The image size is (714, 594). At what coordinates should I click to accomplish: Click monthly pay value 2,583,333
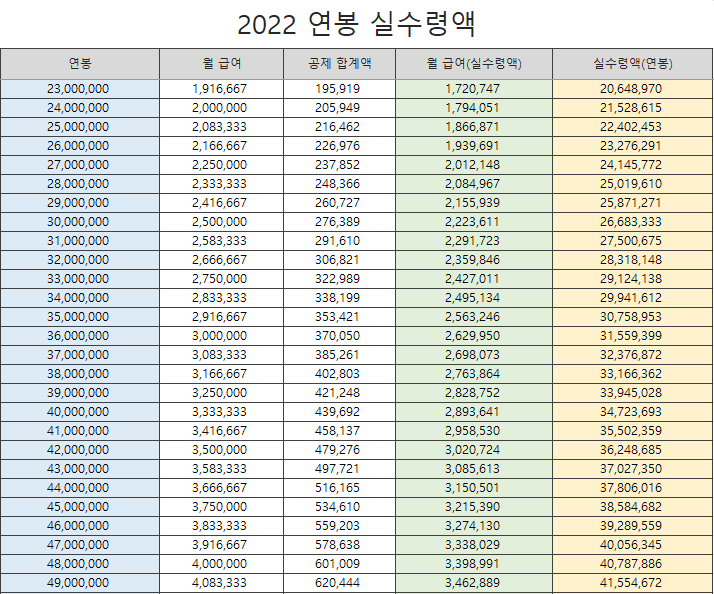219,241
